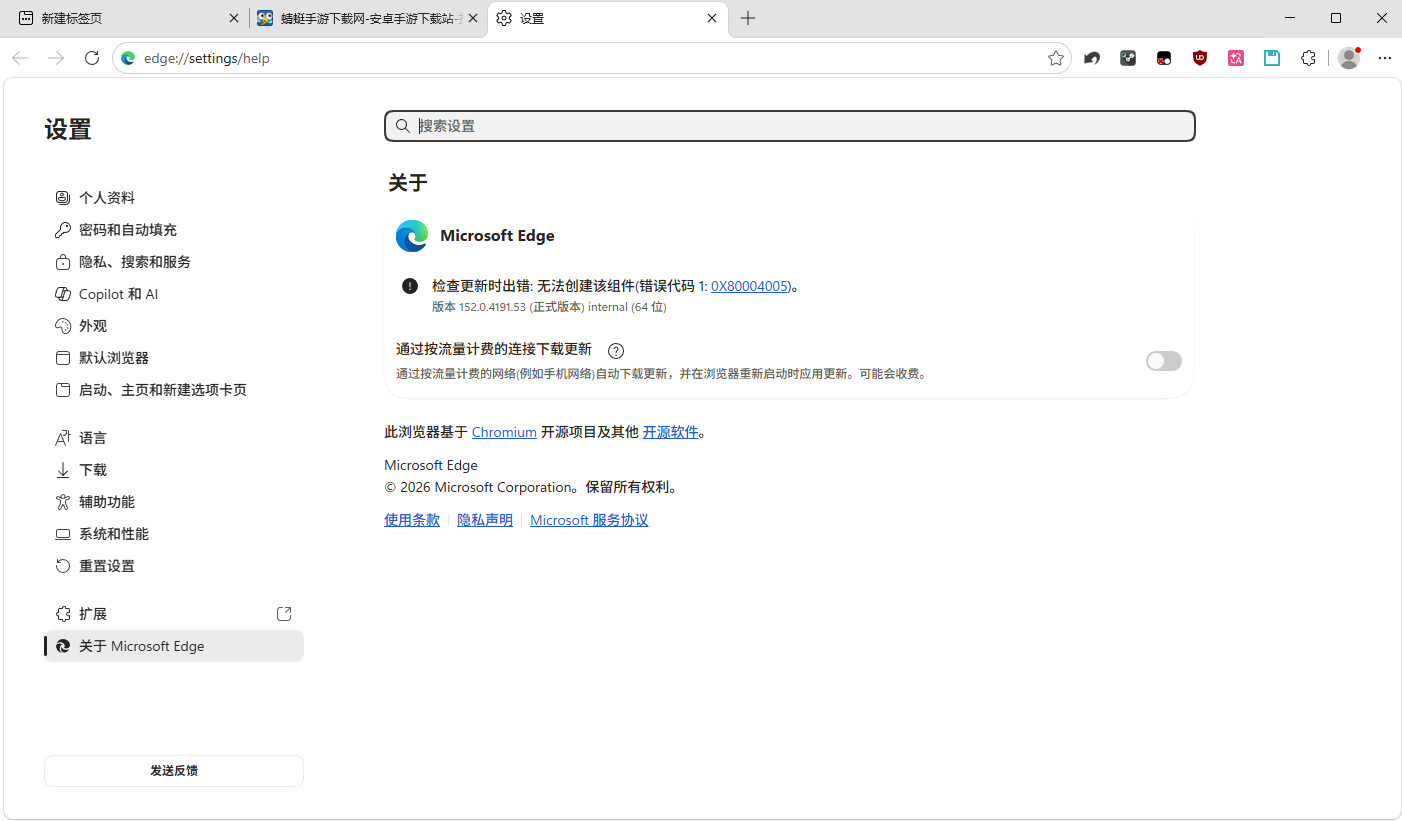Close the 新建标签页 tab

tap(234, 18)
